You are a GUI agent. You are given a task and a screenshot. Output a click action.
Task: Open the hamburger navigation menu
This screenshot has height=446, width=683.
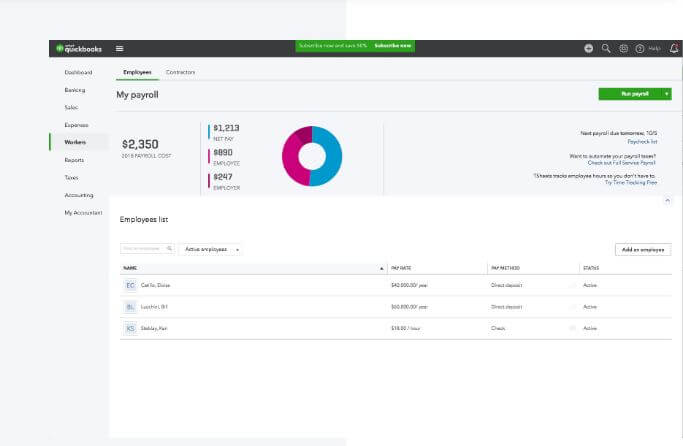[119, 48]
